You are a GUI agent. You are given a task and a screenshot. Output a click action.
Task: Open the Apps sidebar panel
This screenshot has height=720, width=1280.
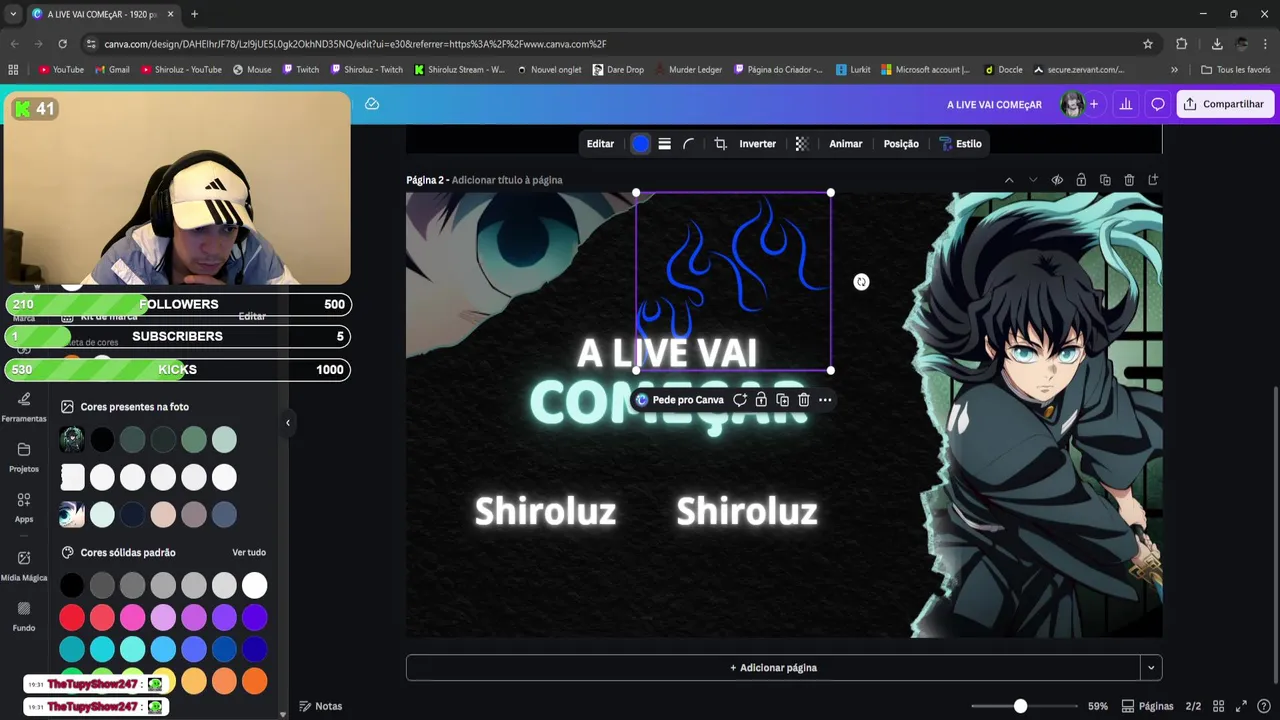pyautogui.click(x=24, y=507)
